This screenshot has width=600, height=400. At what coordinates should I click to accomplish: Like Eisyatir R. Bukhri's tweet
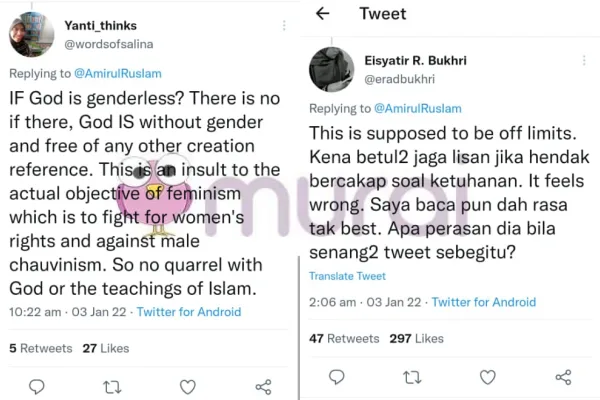click(487, 377)
